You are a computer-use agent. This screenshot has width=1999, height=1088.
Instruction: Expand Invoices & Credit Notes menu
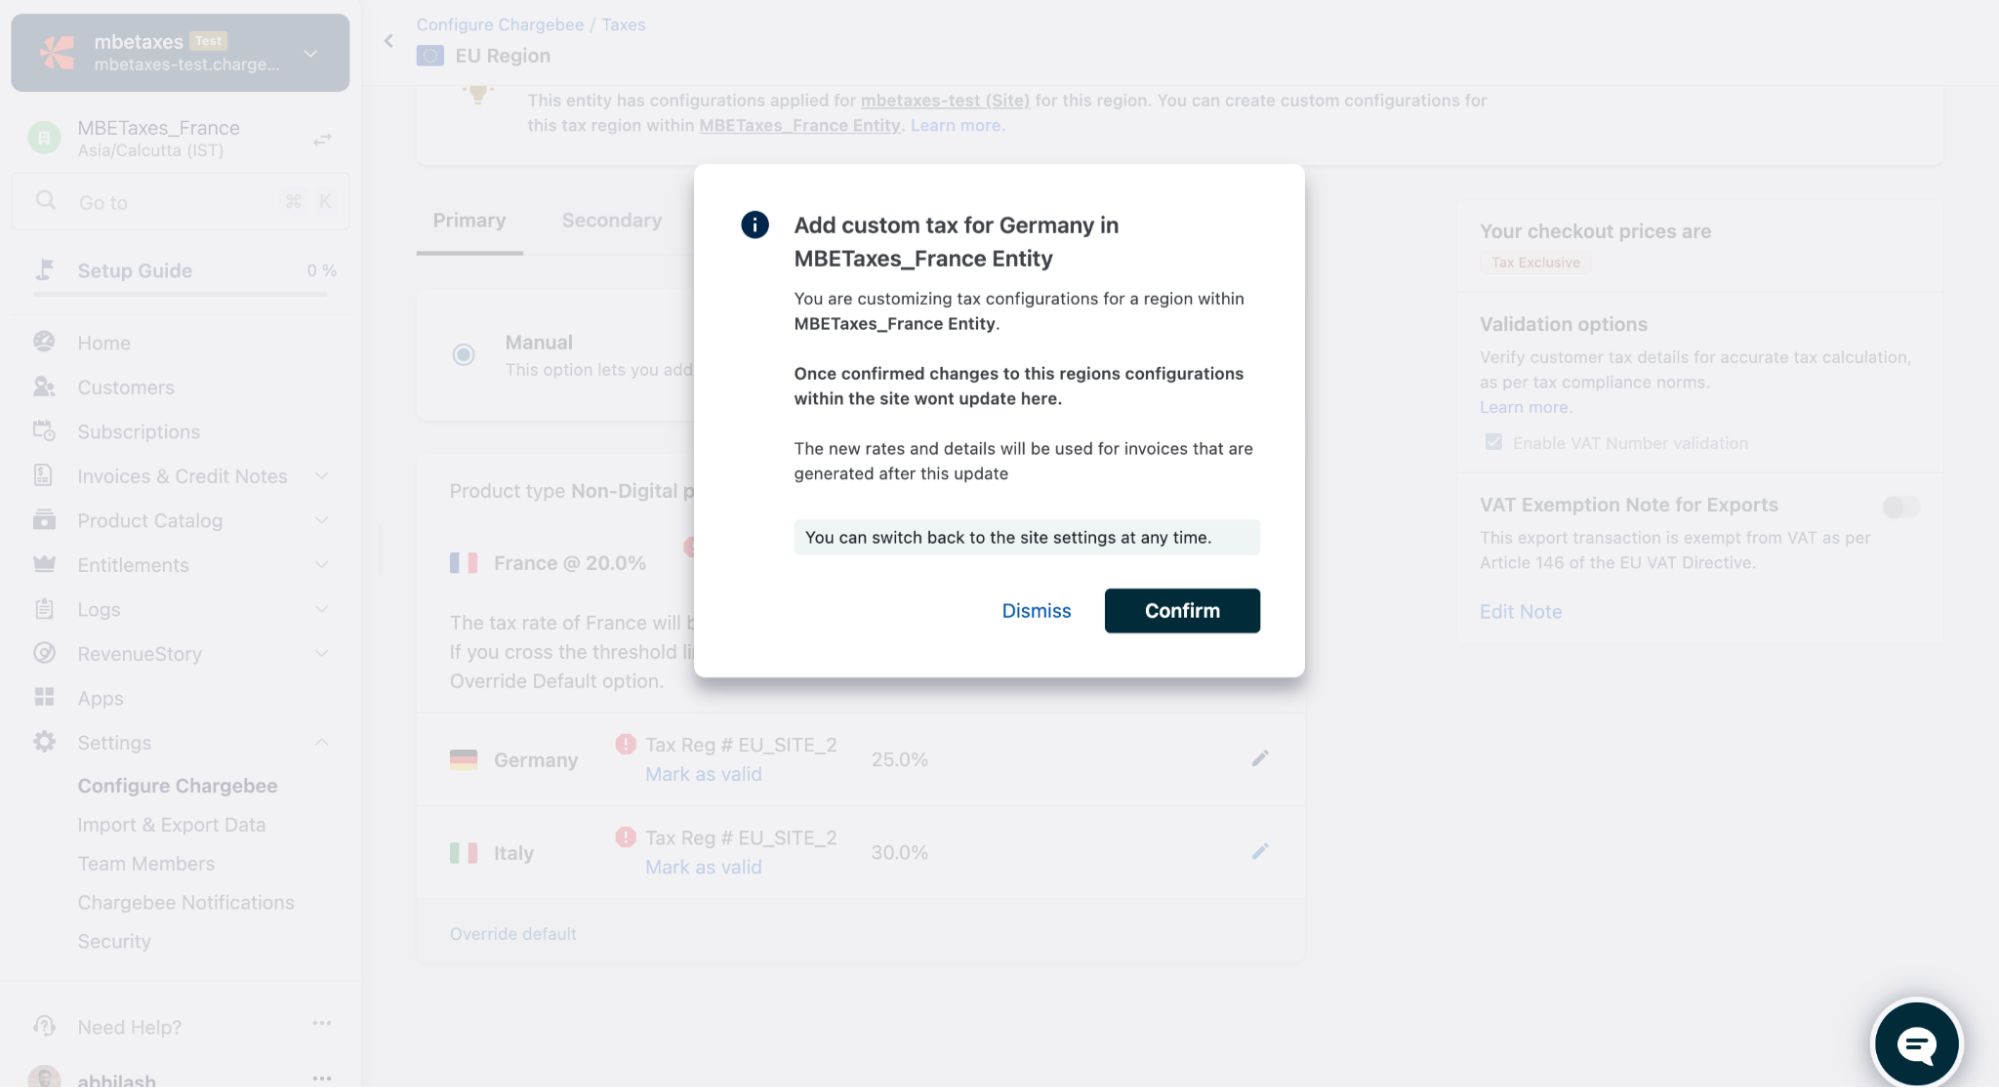(x=321, y=476)
